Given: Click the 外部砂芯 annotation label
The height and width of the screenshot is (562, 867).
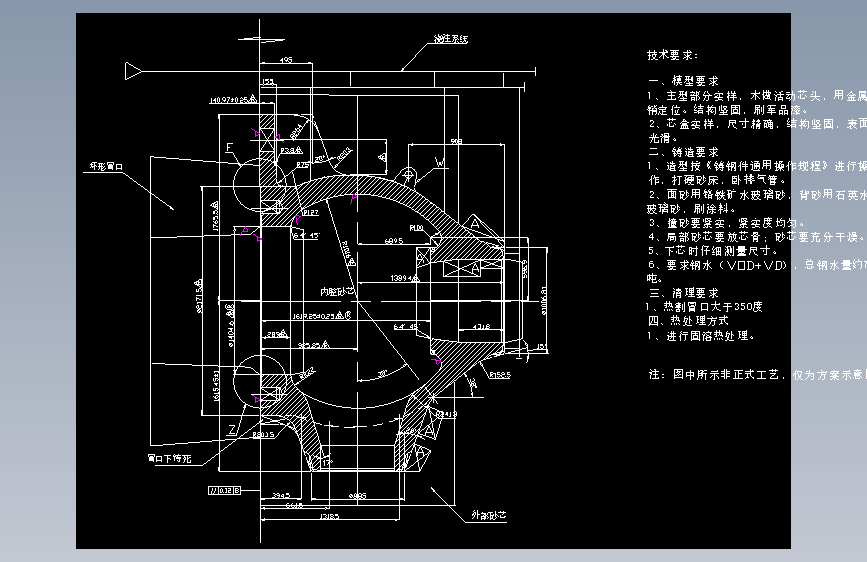Looking at the screenshot, I should (489, 515).
